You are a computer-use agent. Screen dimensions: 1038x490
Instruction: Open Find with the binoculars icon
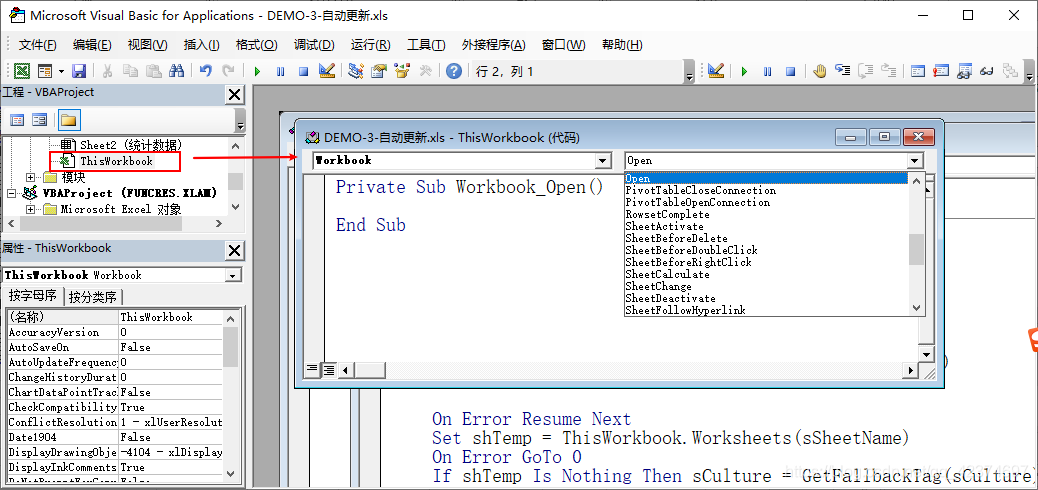coord(177,72)
